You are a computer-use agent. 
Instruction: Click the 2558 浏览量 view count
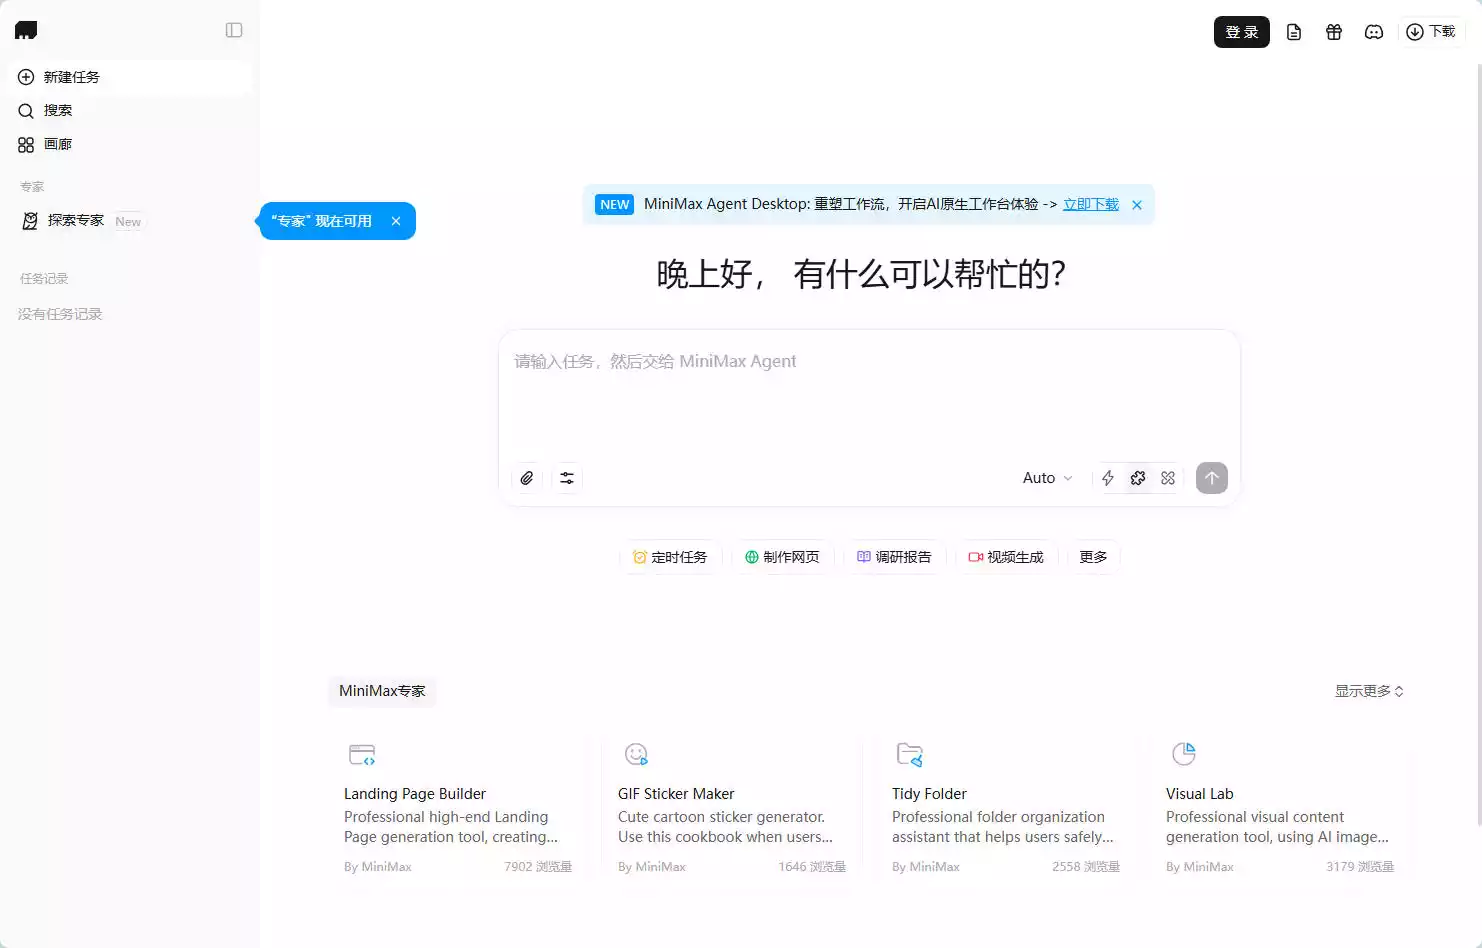[x=1086, y=867]
